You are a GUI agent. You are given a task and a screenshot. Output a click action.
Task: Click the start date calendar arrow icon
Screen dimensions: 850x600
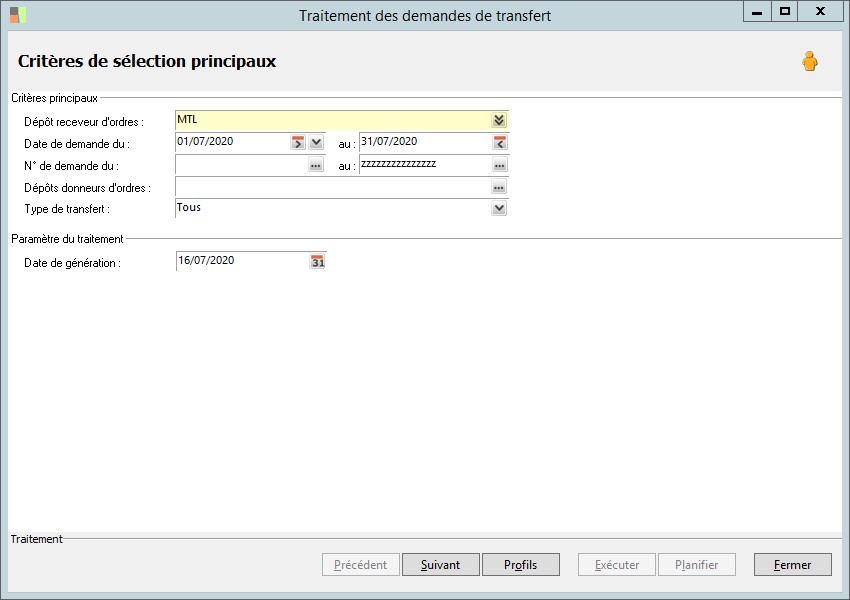point(298,143)
